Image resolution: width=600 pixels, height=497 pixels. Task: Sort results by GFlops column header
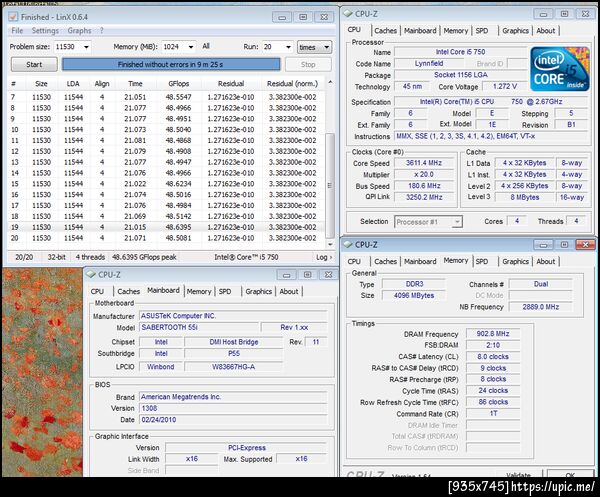pyautogui.click(x=179, y=83)
